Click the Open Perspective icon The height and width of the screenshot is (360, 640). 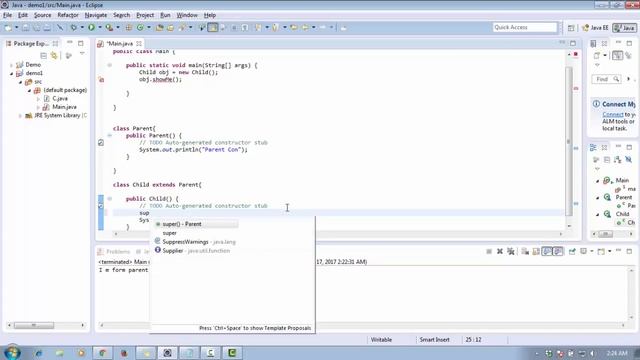pyautogui.click(x=571, y=28)
